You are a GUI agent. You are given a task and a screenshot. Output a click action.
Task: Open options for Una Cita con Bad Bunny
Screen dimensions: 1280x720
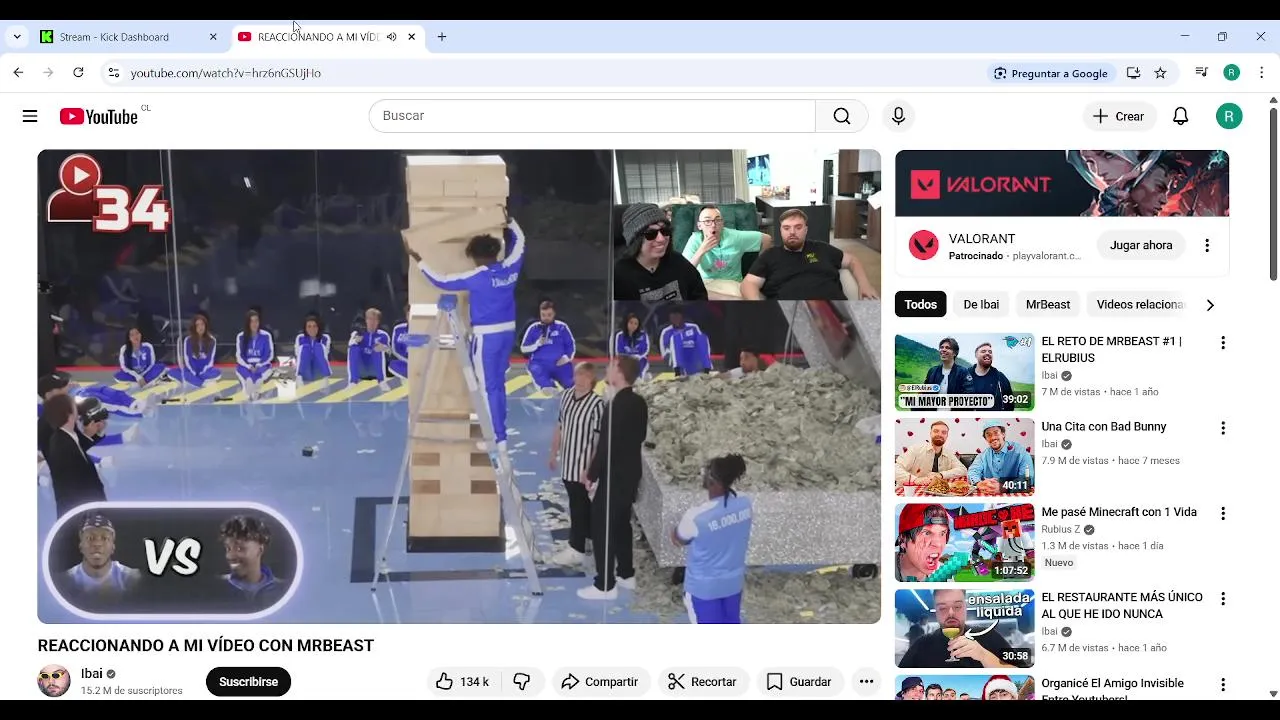(x=1222, y=428)
